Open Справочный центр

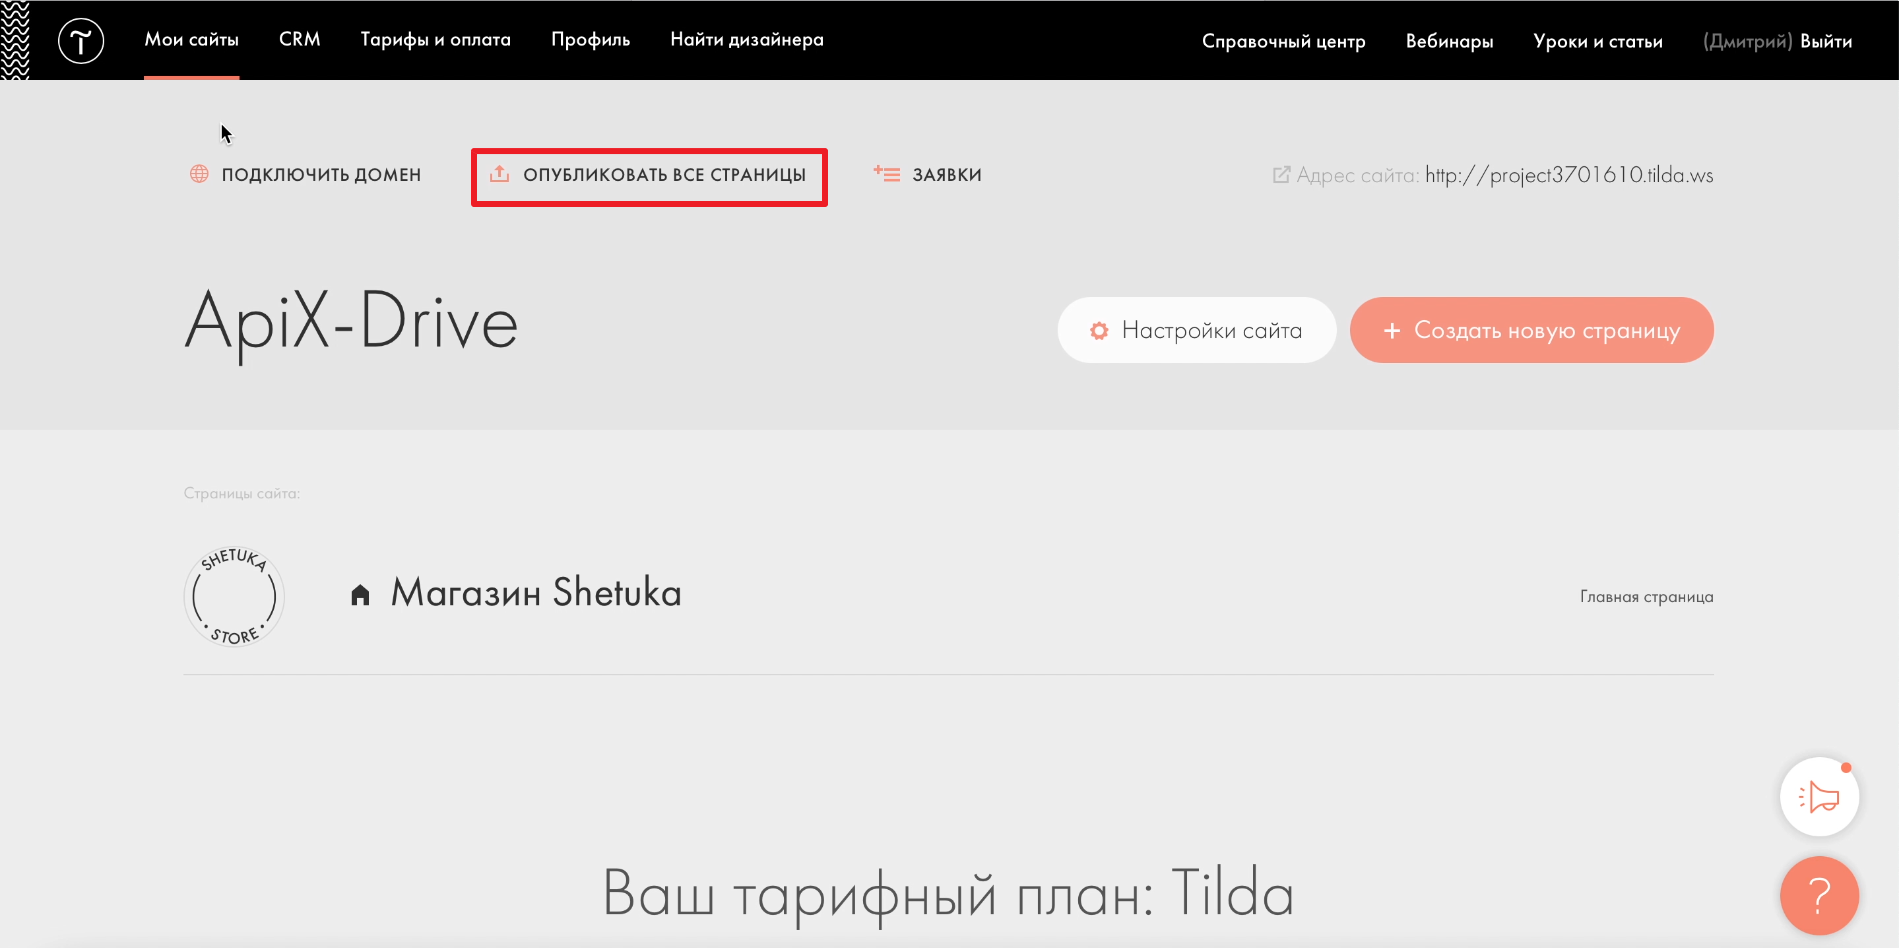pyautogui.click(x=1283, y=41)
